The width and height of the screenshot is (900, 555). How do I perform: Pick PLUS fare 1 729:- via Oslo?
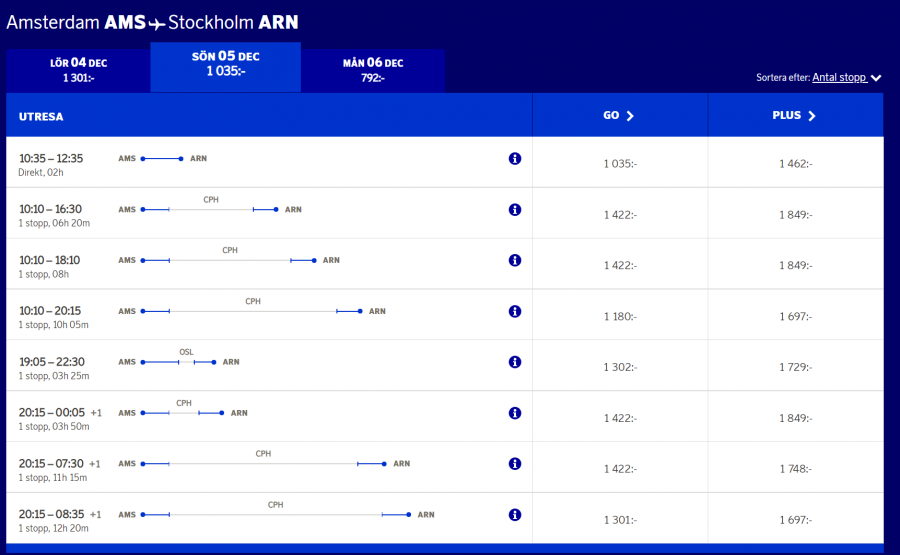point(795,367)
